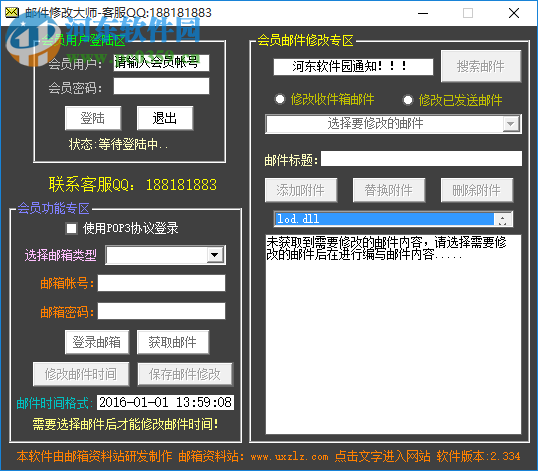Viewport: 538px width, 471px height.
Task: Click the 点击文字进入网站 text
Action: pos(382,456)
